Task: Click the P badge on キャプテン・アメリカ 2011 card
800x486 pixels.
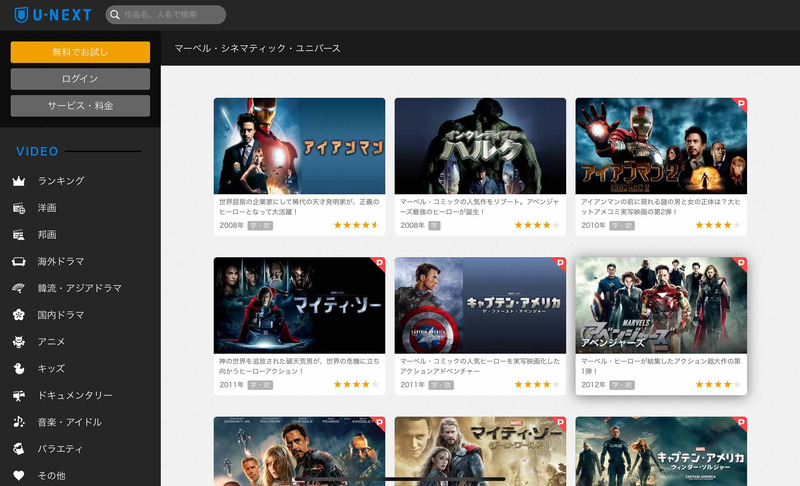Action: pos(560,263)
